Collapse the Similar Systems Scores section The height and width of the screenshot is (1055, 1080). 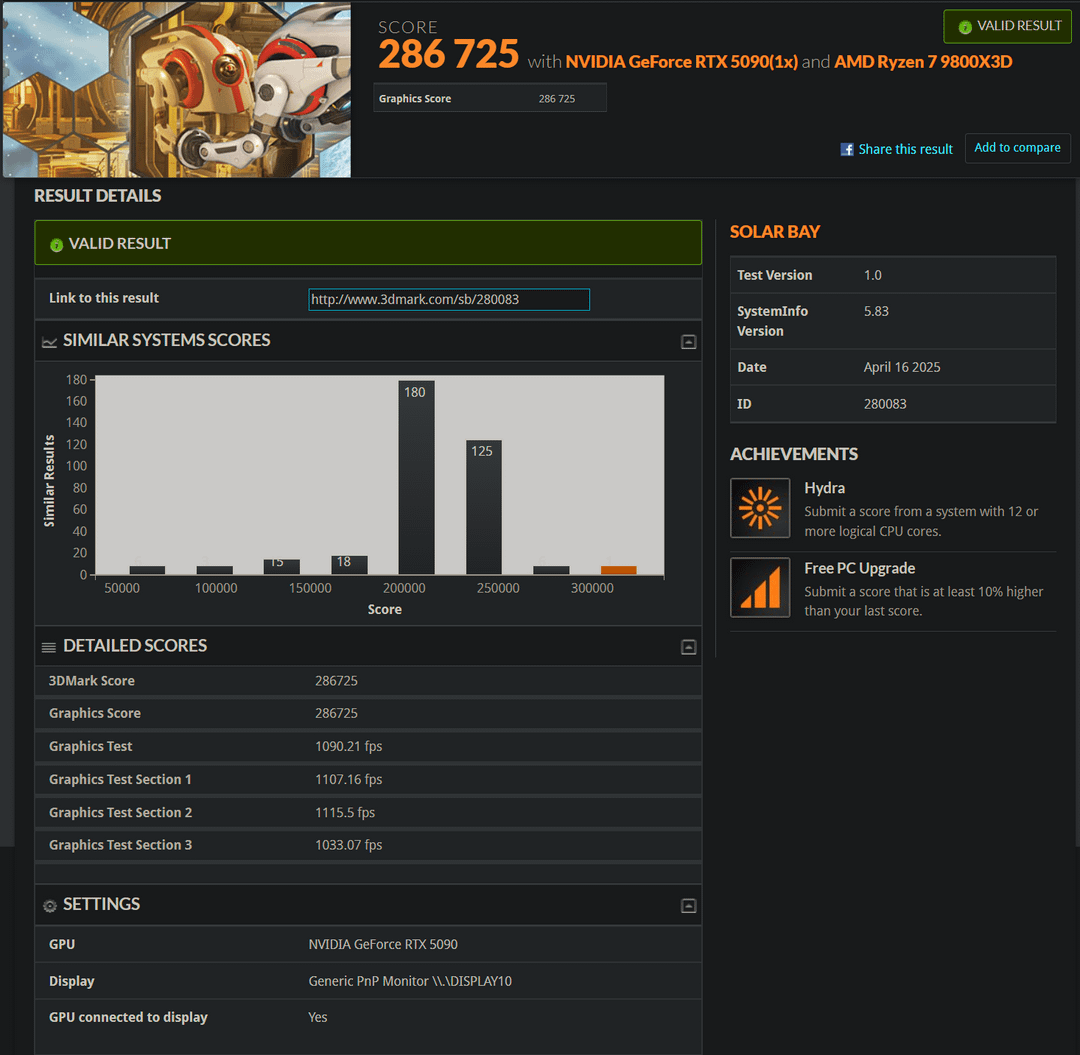688,342
